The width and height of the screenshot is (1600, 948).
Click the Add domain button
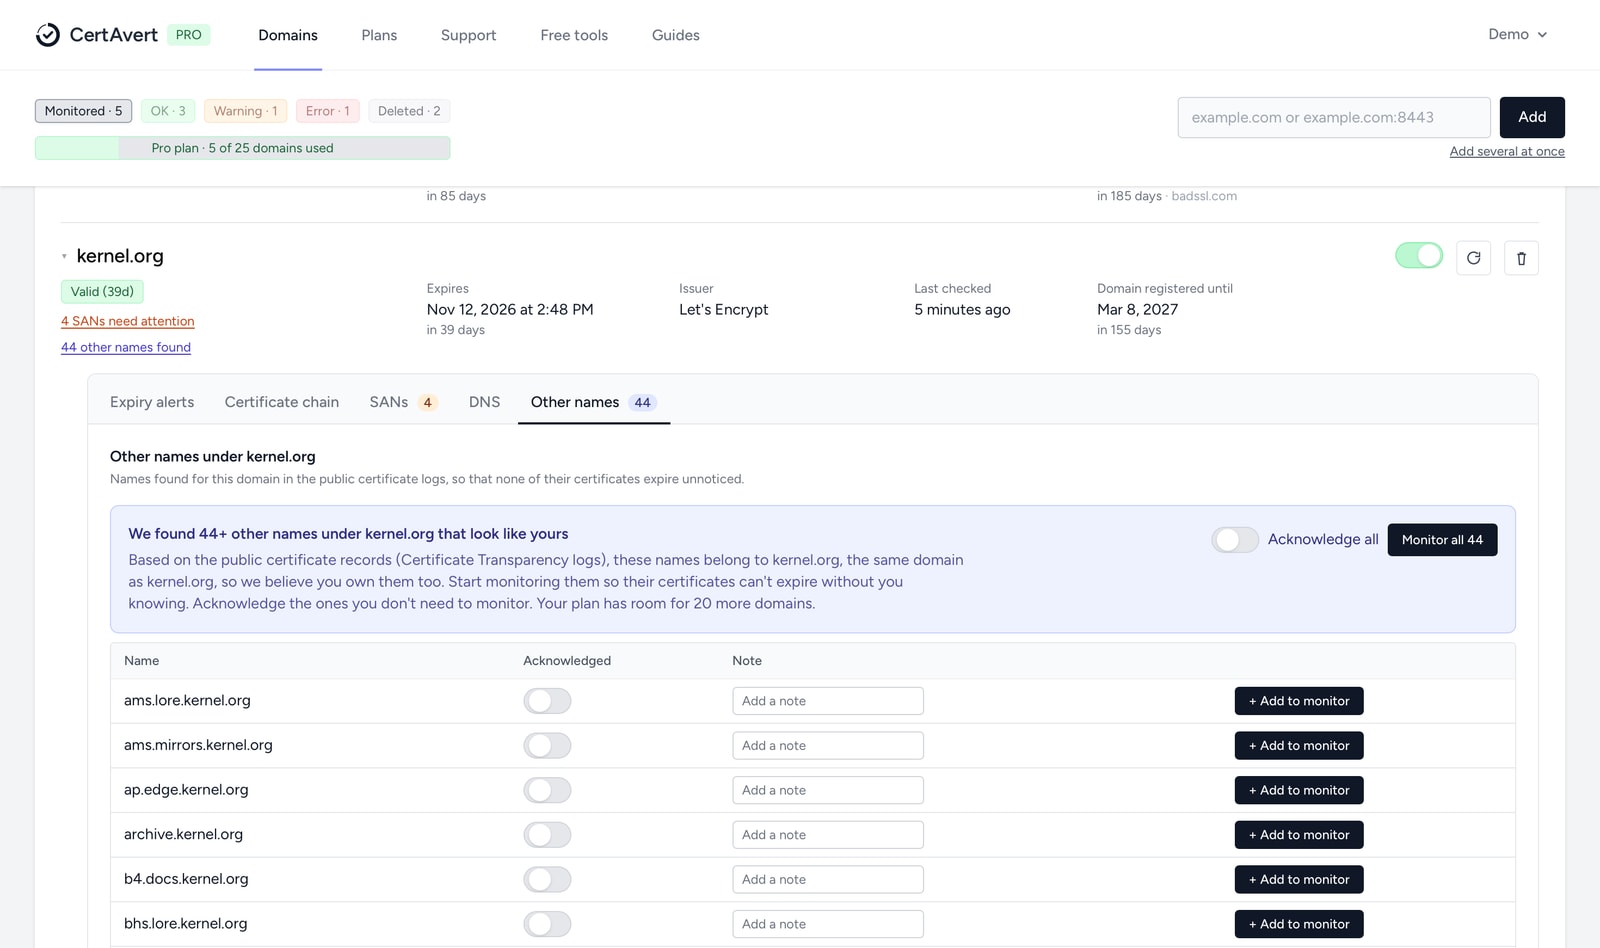click(x=1532, y=117)
